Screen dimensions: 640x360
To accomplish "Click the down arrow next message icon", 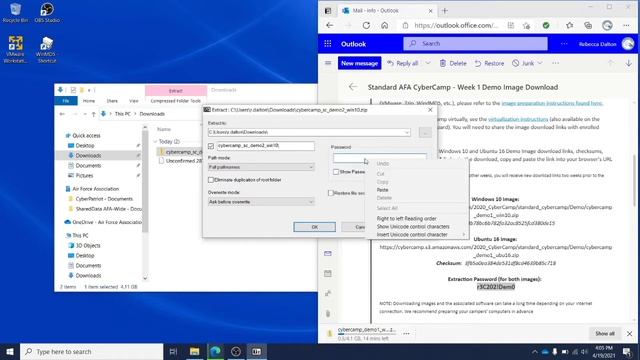I will (x=629, y=63).
